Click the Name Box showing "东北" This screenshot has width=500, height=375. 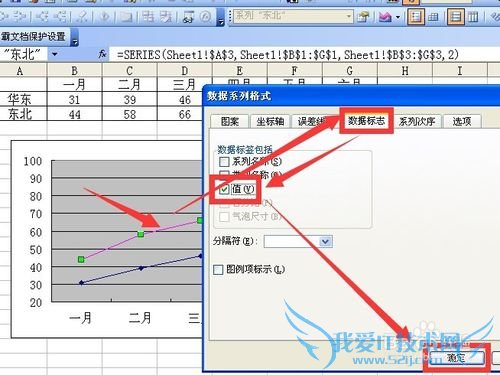coord(23,54)
